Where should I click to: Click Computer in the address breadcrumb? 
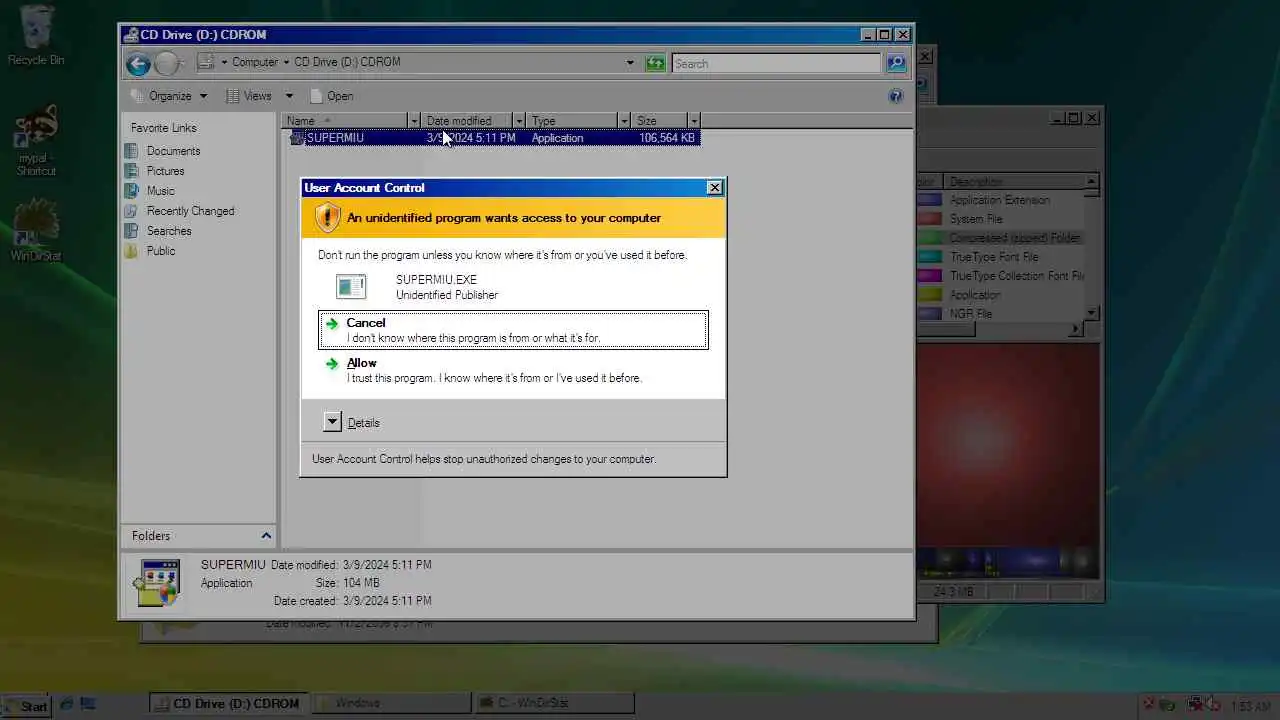point(255,62)
